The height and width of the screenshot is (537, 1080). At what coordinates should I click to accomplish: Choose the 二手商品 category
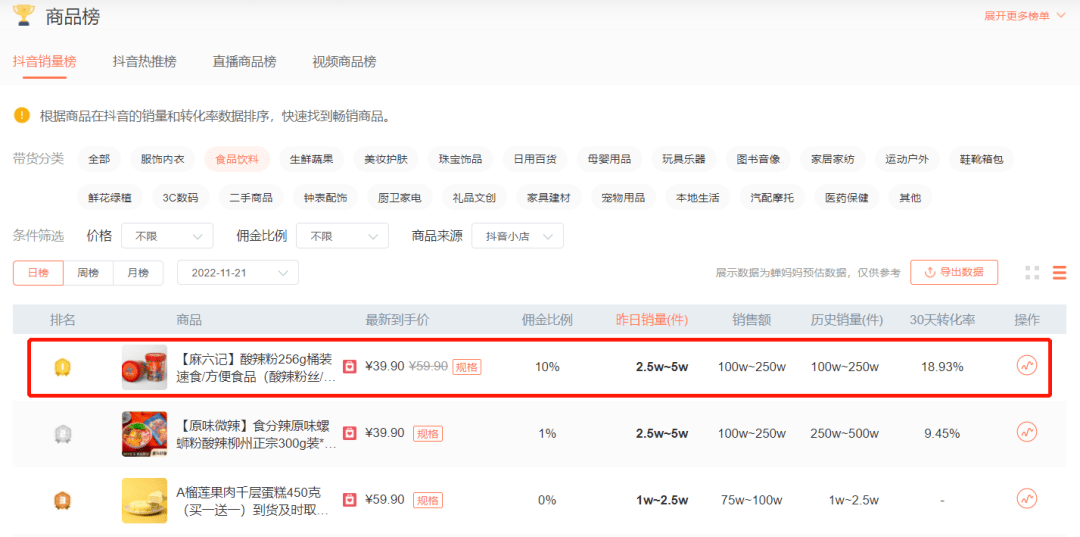pyautogui.click(x=251, y=198)
